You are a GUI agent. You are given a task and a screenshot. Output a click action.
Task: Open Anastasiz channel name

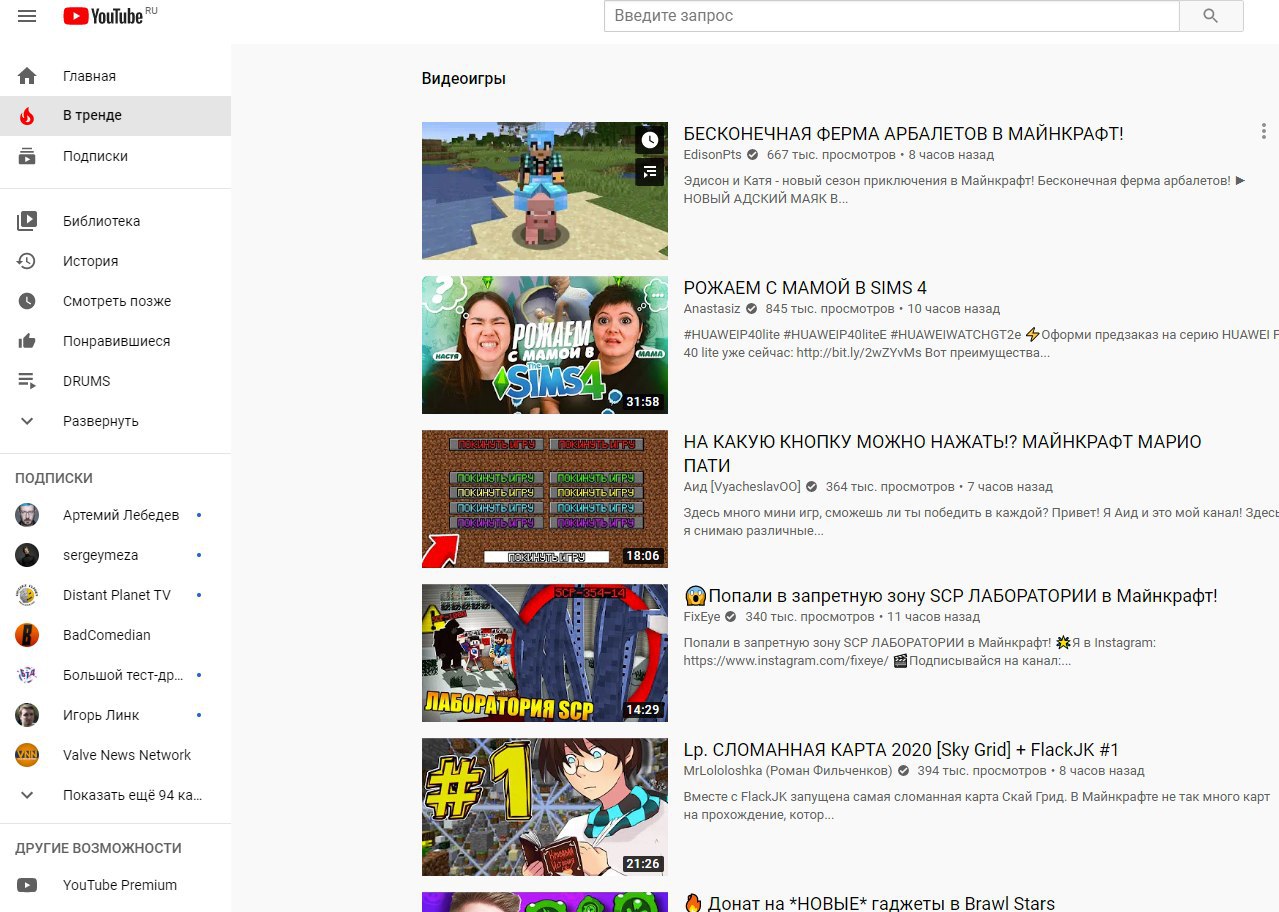click(711, 309)
